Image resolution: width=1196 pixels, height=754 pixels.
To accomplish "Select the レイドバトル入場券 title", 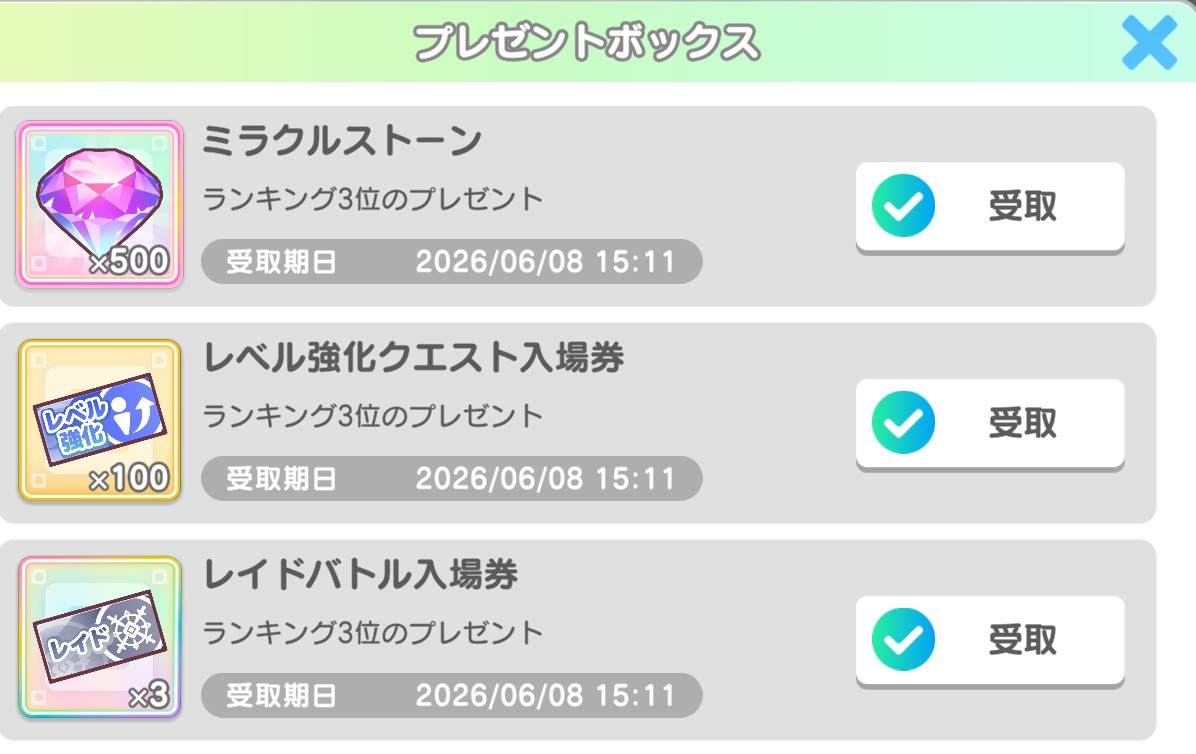I will coord(360,575).
